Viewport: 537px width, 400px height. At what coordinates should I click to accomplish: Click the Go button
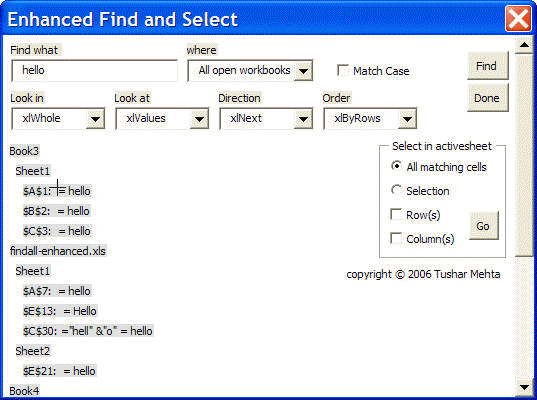(484, 226)
